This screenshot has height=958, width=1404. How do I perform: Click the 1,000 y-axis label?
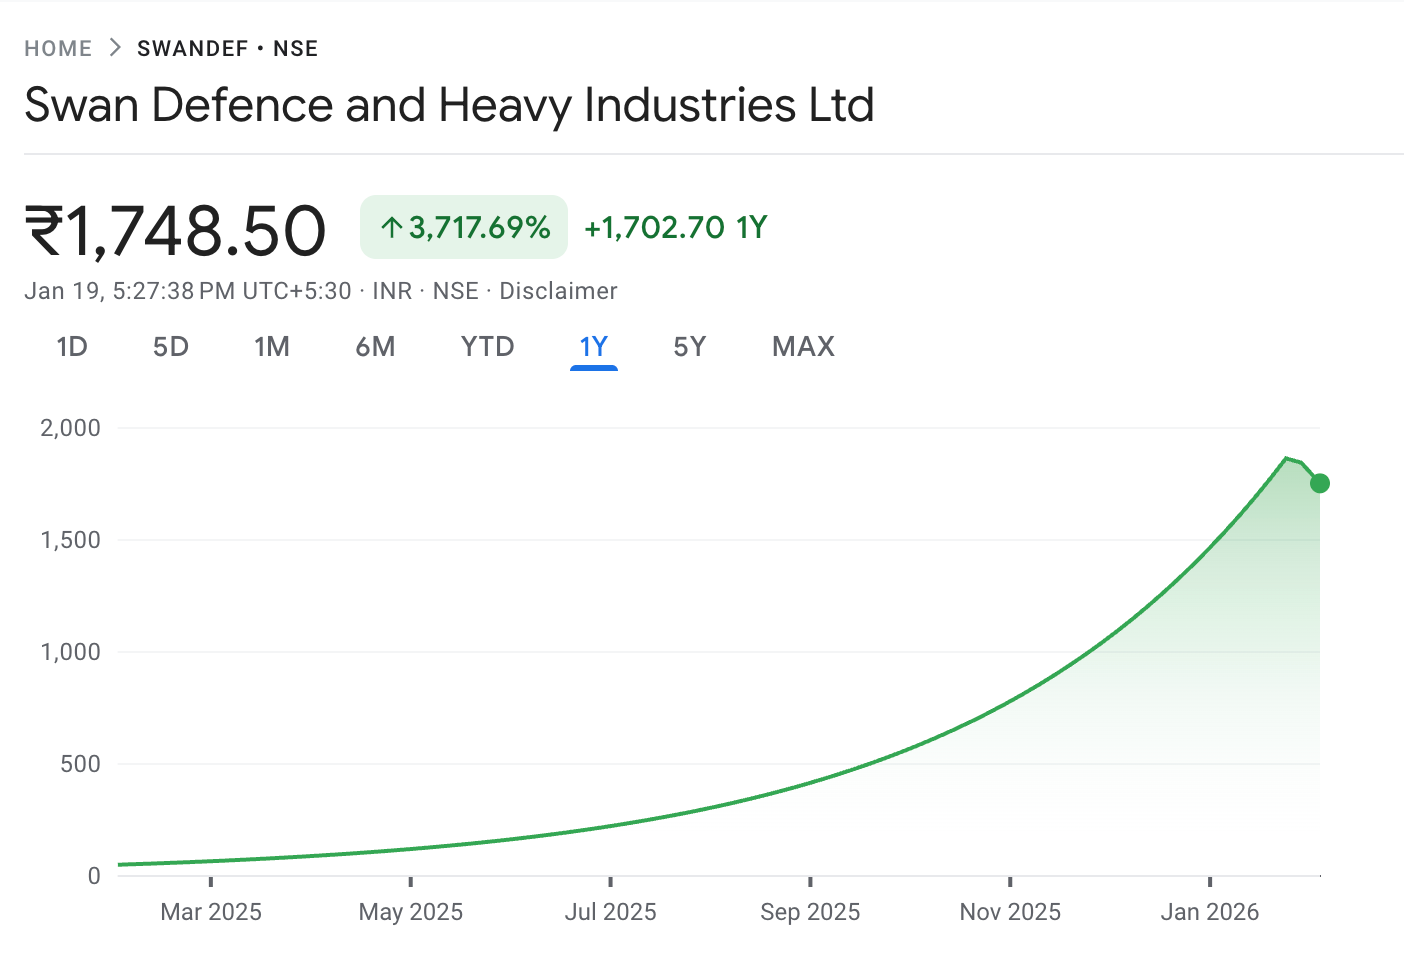(x=70, y=652)
